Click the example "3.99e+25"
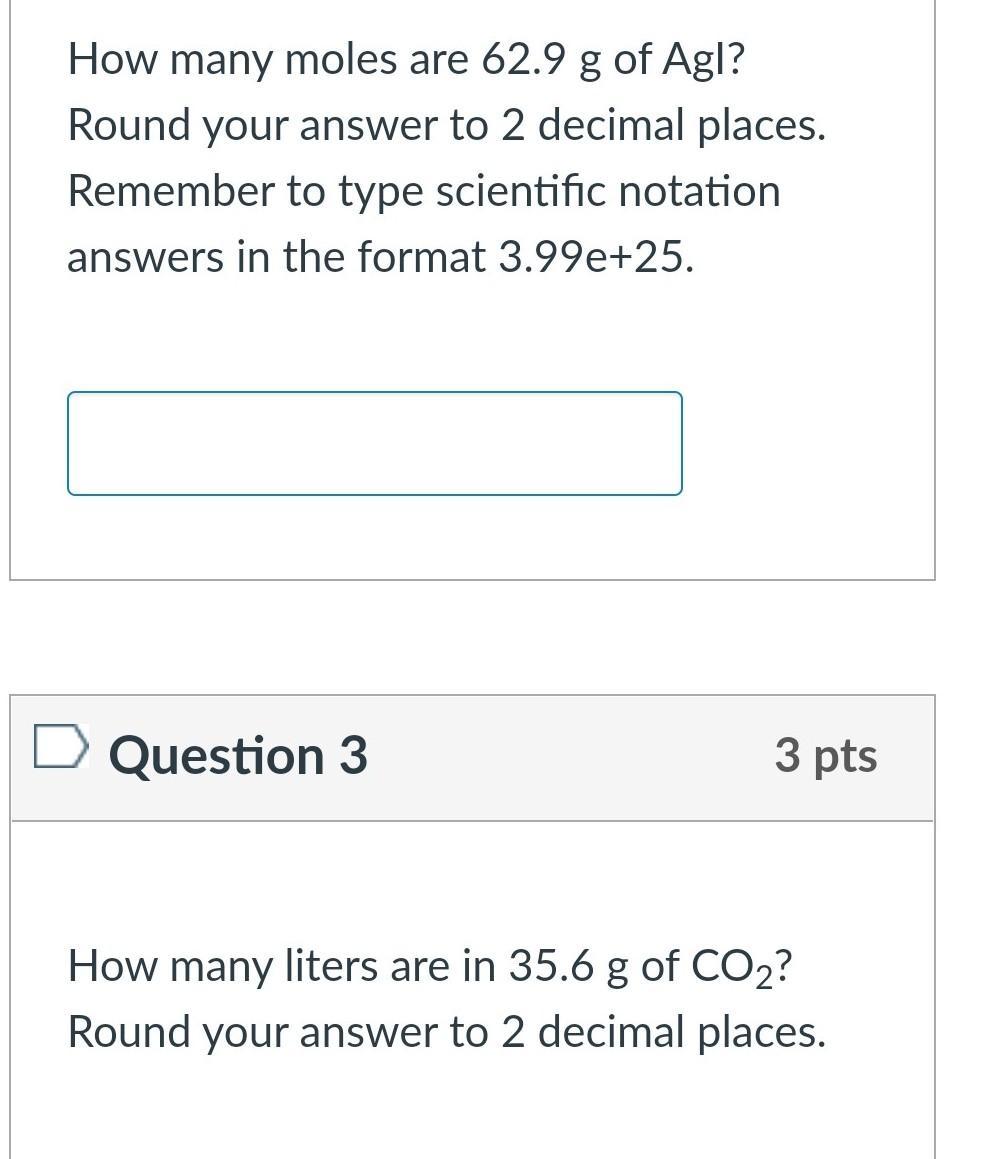Image resolution: width=987 pixels, height=1159 pixels. tap(594, 257)
